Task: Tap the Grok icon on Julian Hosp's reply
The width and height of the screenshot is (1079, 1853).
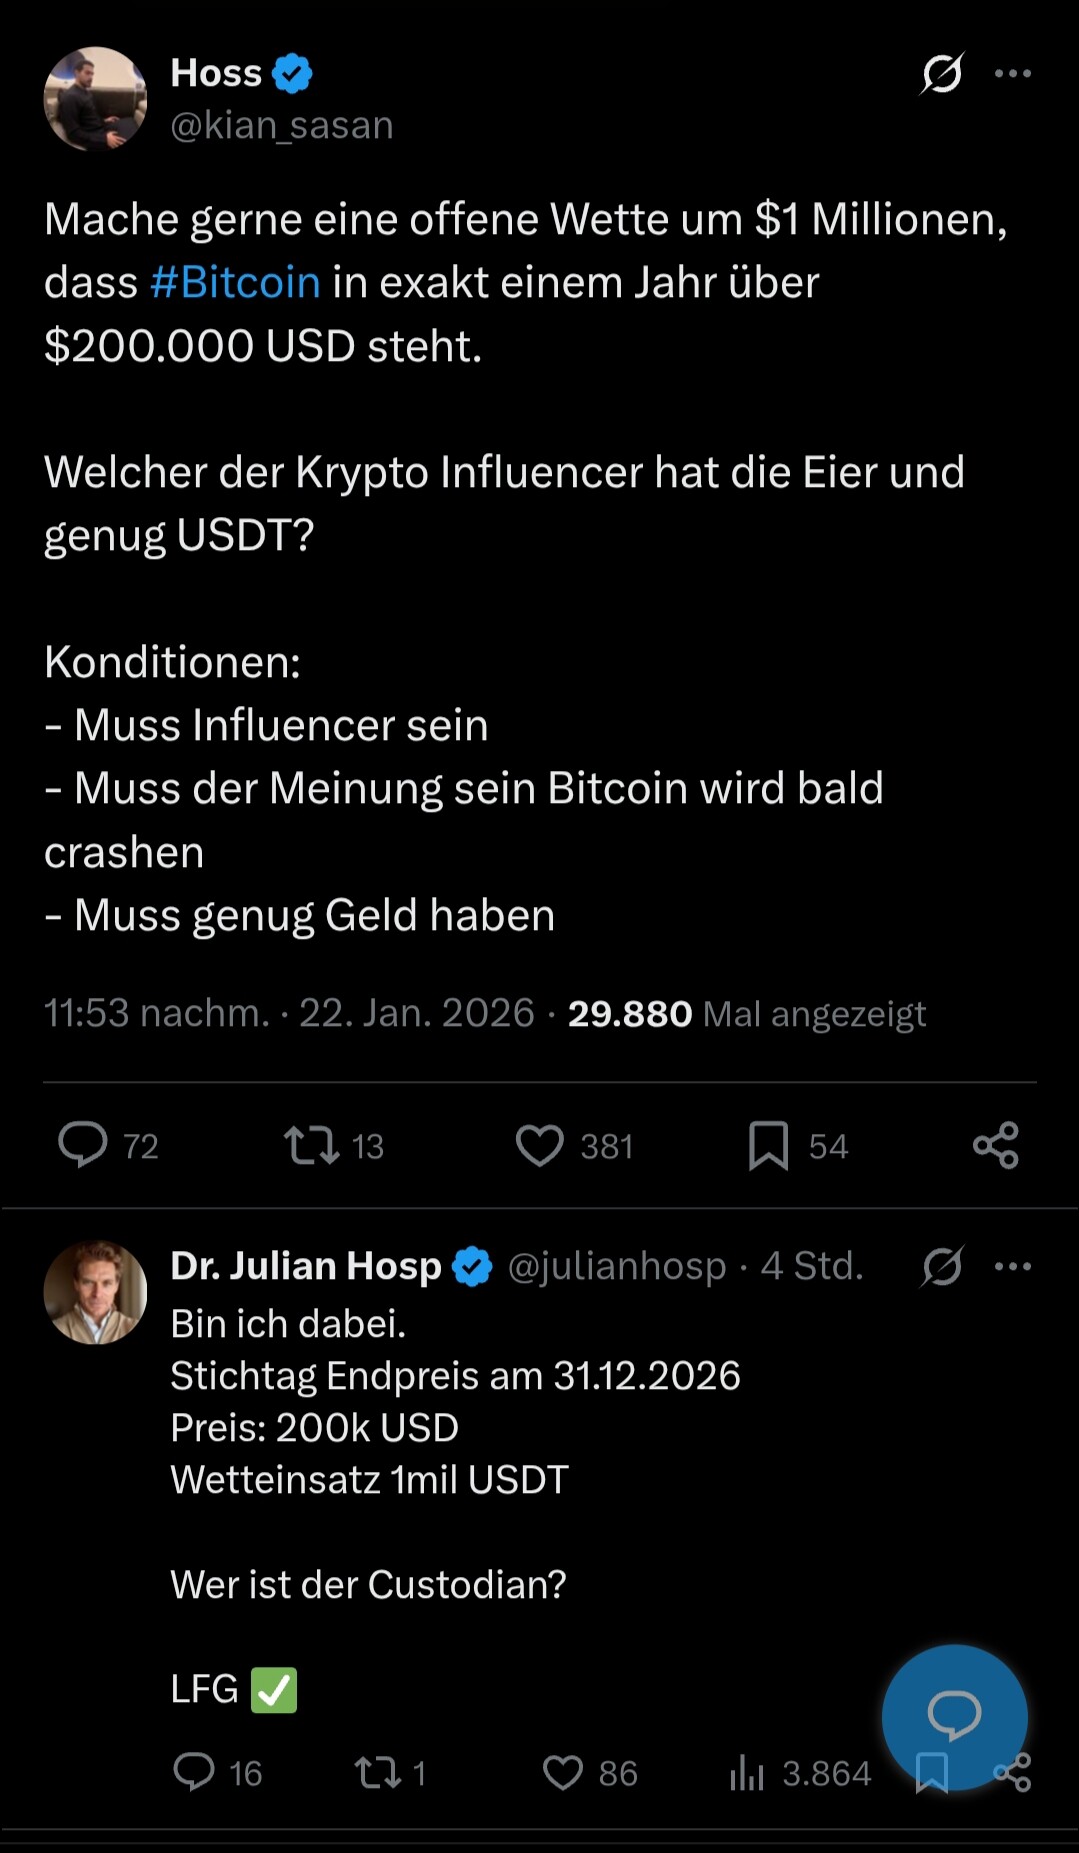Action: click(x=942, y=1267)
